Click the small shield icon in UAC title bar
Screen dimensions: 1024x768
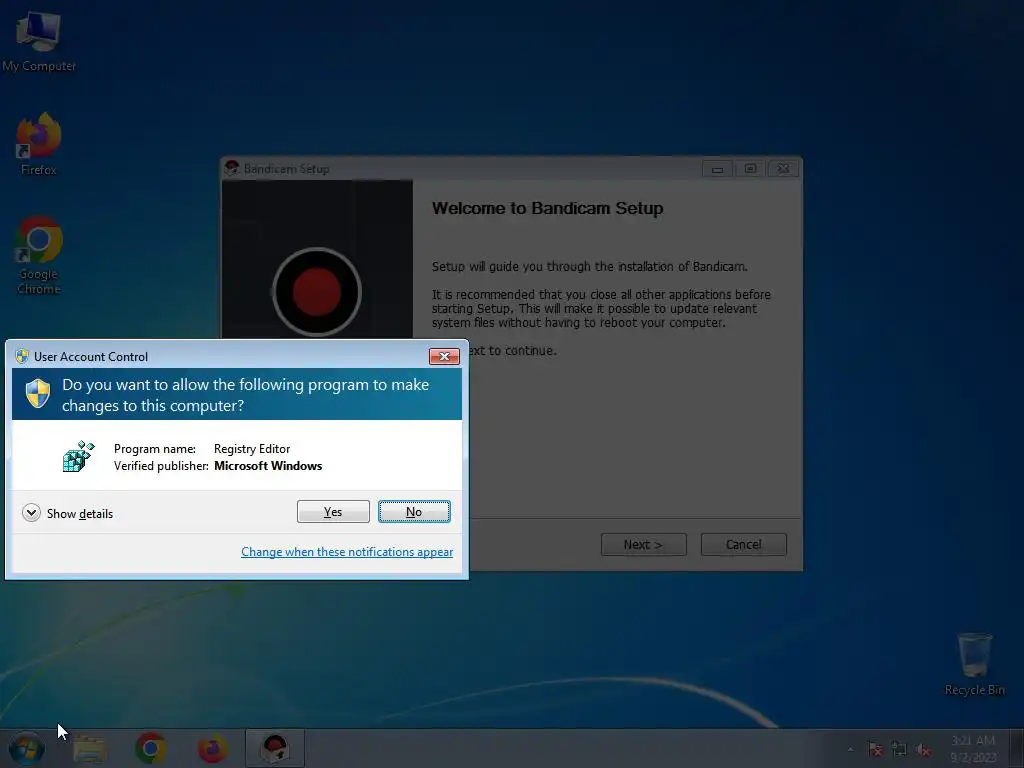[22, 356]
